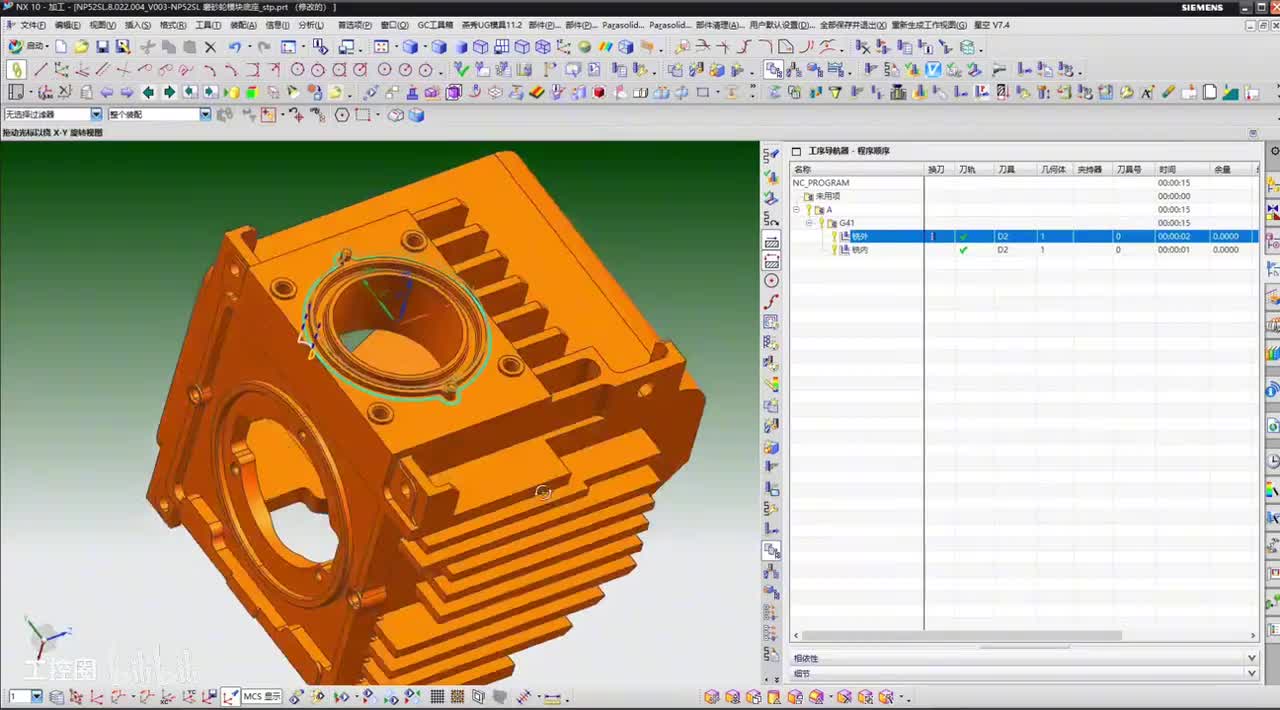
Task: Click the Cut scissors icon
Action: [148, 47]
